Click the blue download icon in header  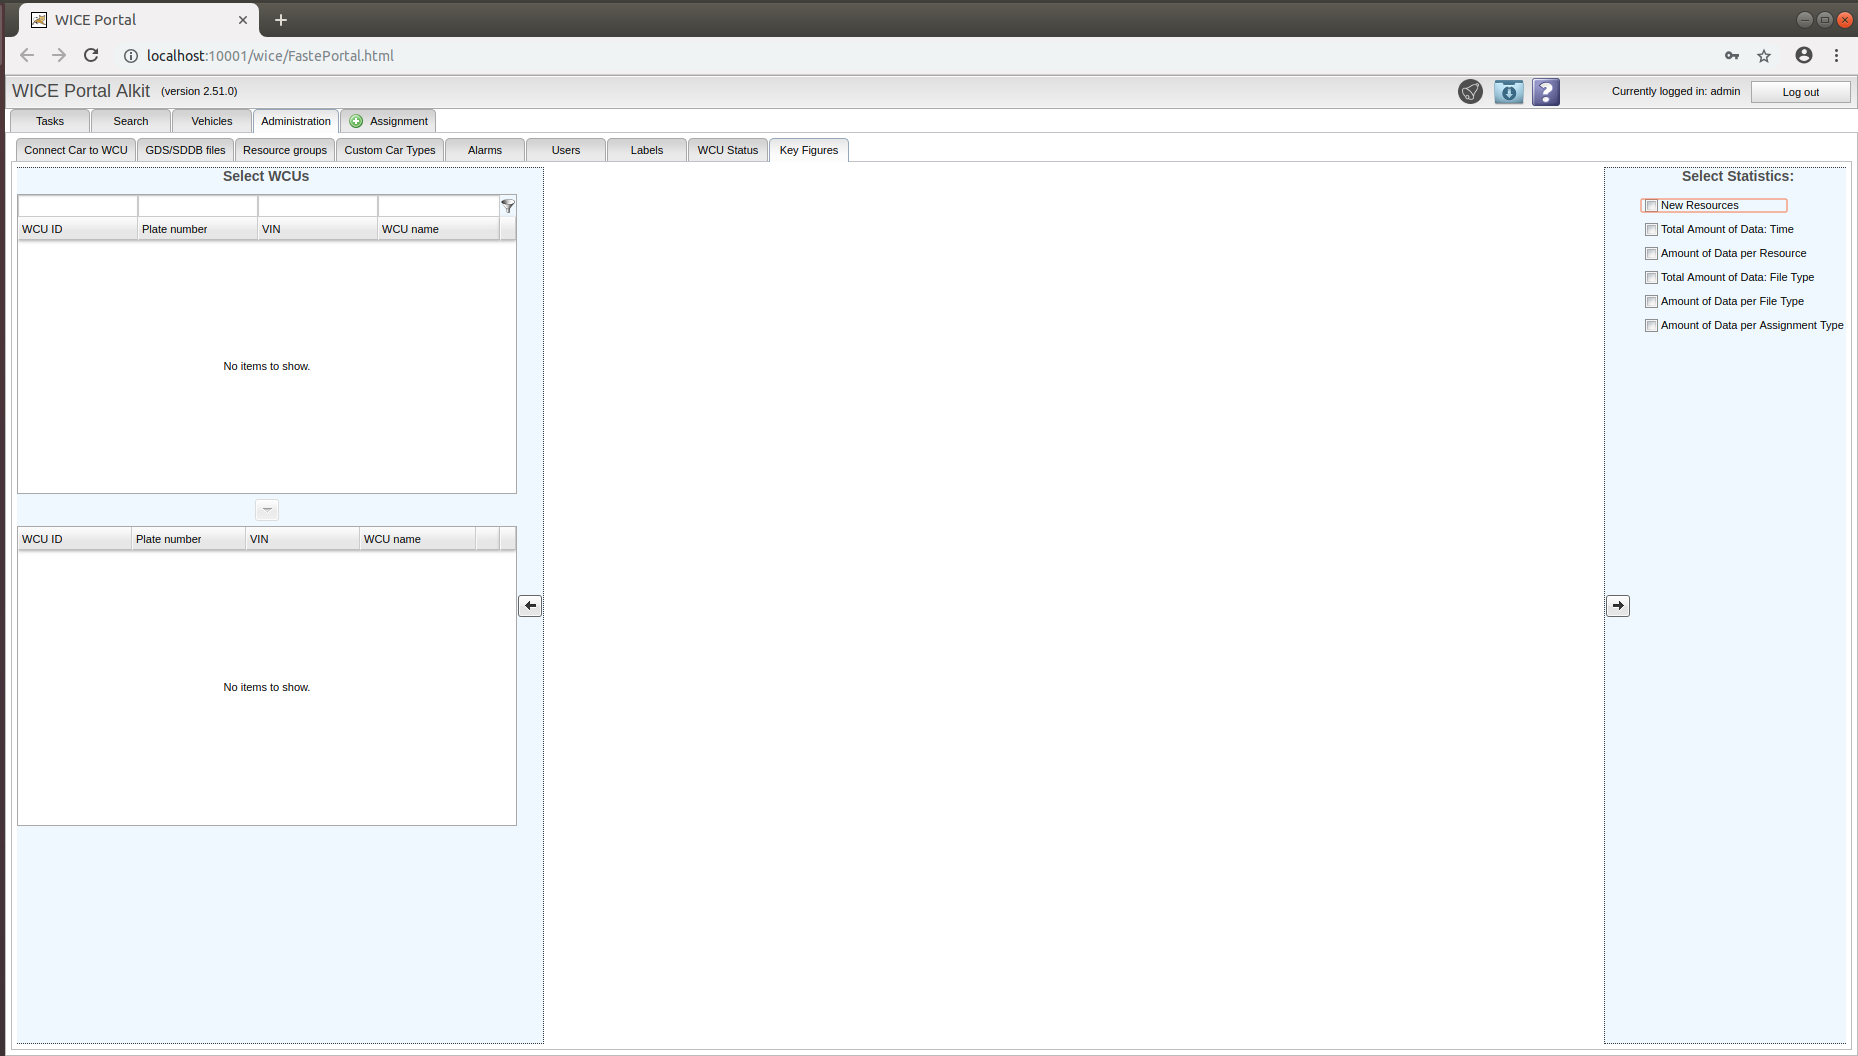pyautogui.click(x=1508, y=92)
